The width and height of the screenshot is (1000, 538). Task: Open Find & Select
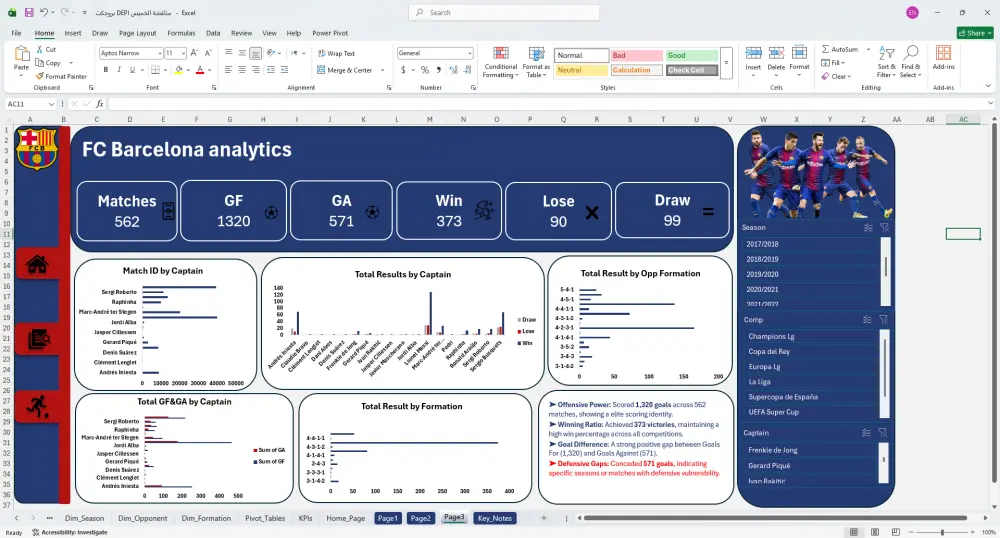pyautogui.click(x=911, y=61)
